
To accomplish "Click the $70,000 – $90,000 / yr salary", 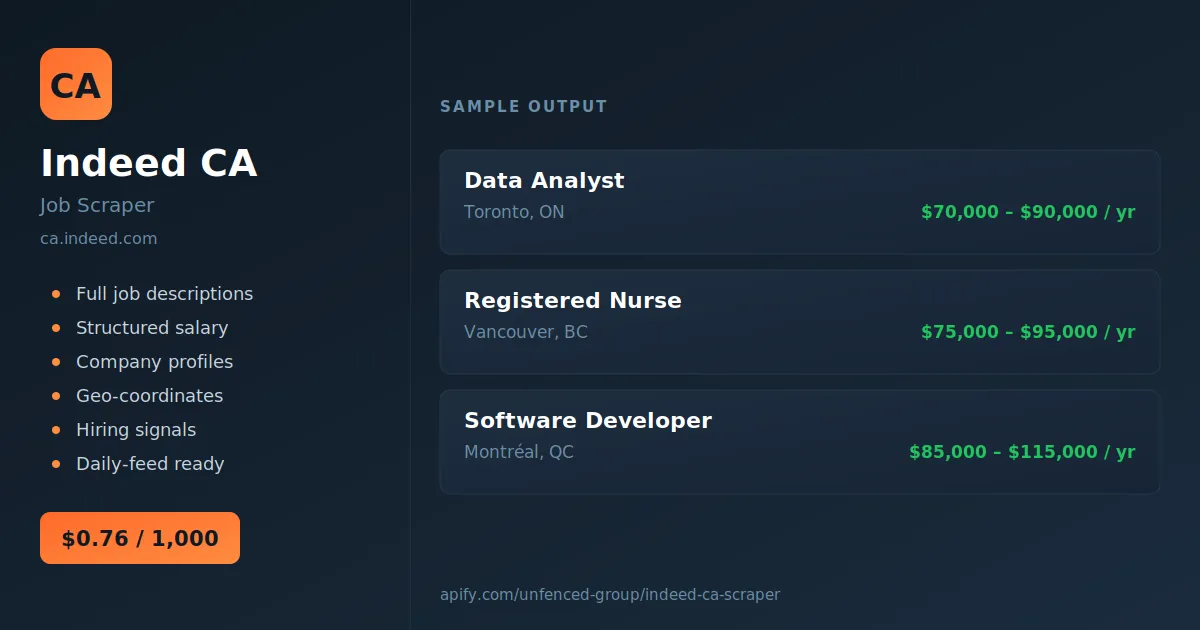I will tap(1028, 212).
